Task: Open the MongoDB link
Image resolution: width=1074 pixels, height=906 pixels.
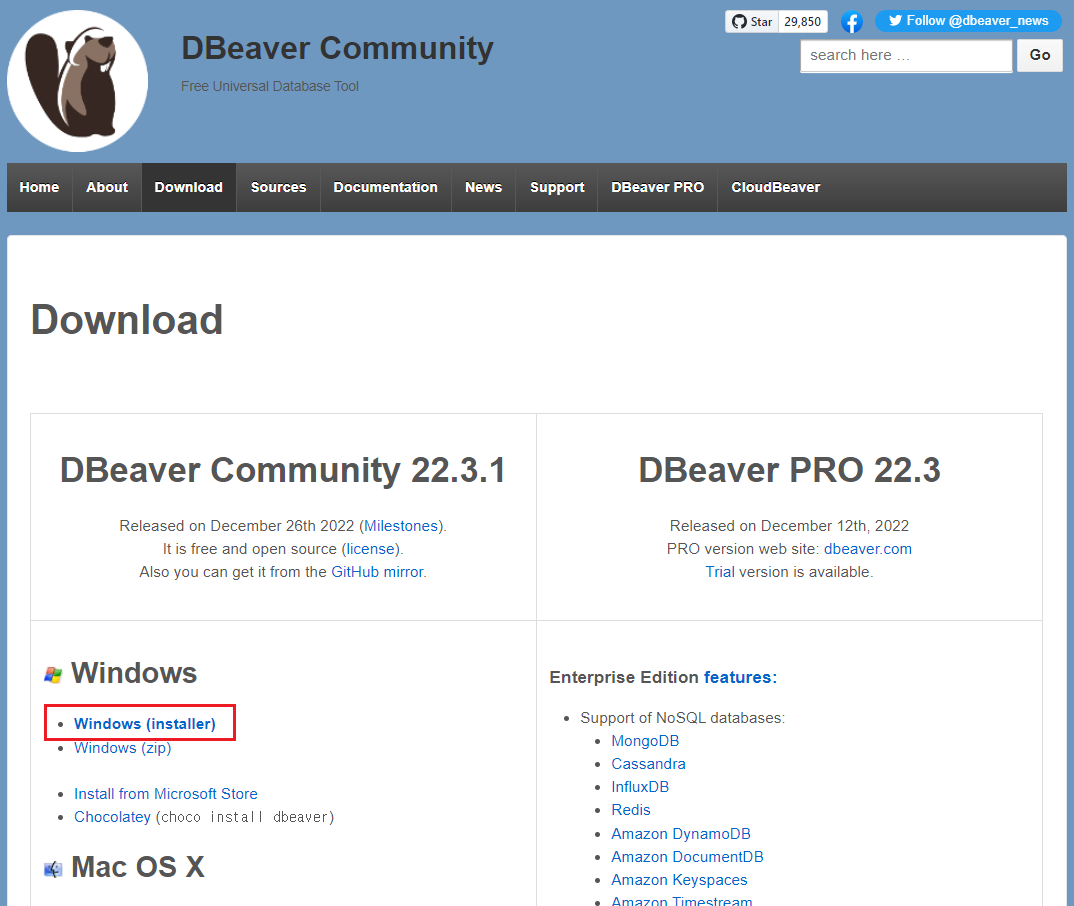Action: 645,741
